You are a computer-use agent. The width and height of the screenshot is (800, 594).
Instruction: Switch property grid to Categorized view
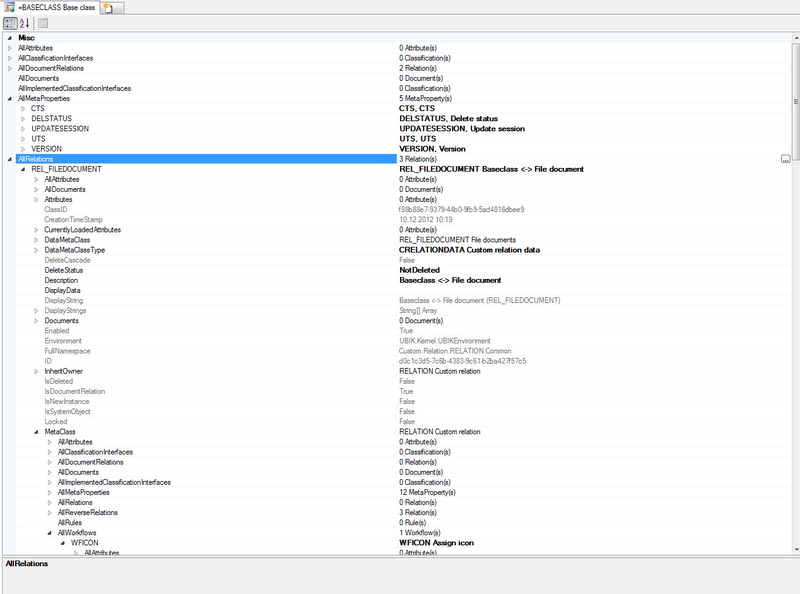11,23
